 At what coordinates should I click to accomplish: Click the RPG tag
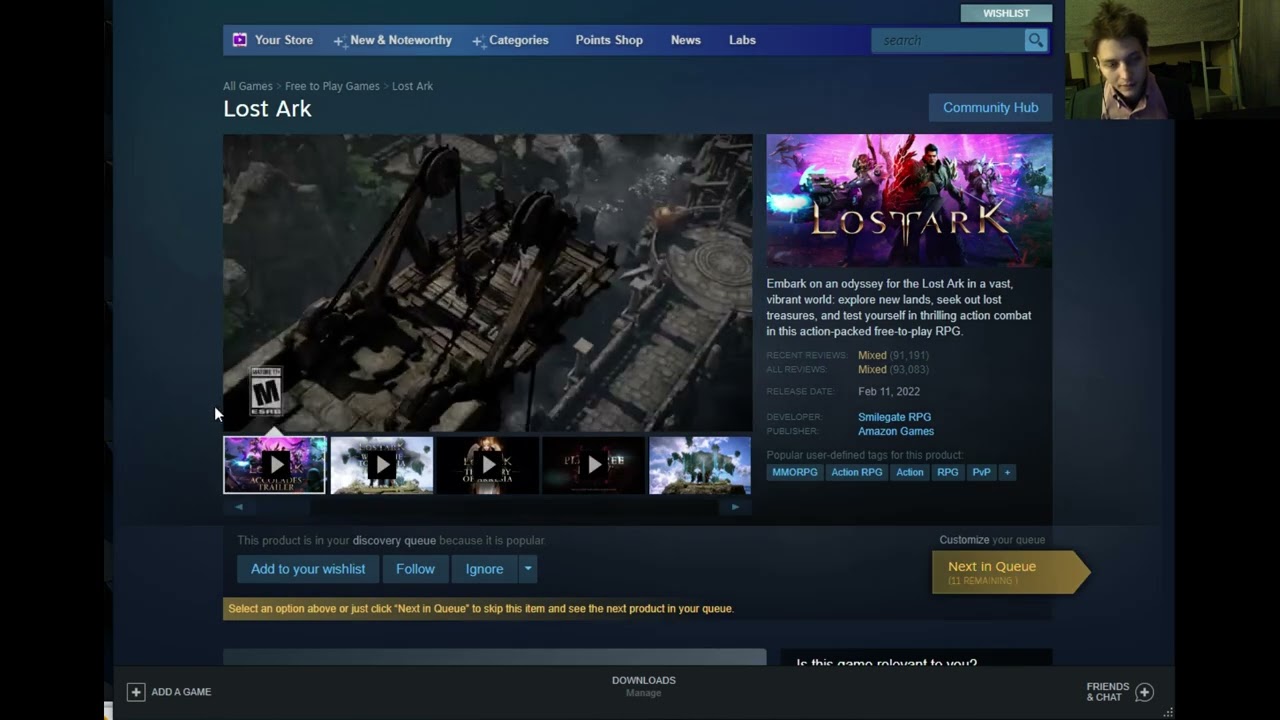(947, 472)
